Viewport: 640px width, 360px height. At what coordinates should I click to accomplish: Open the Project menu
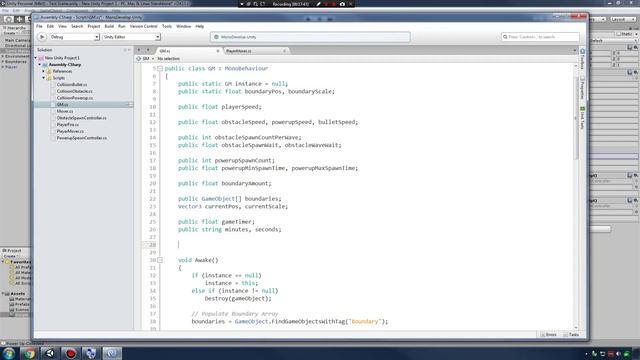coord(93,26)
